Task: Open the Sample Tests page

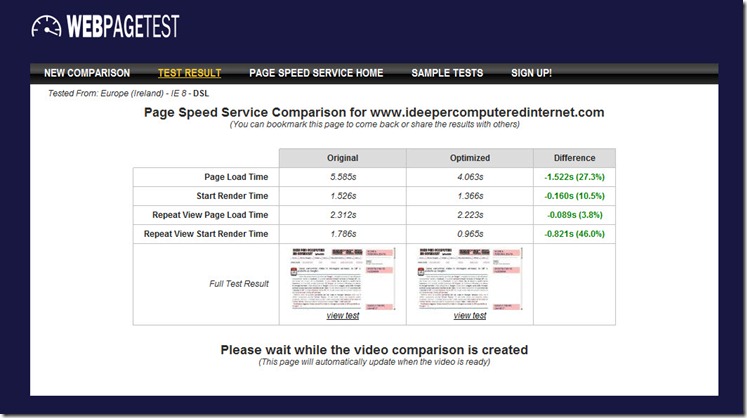Action: tap(447, 73)
